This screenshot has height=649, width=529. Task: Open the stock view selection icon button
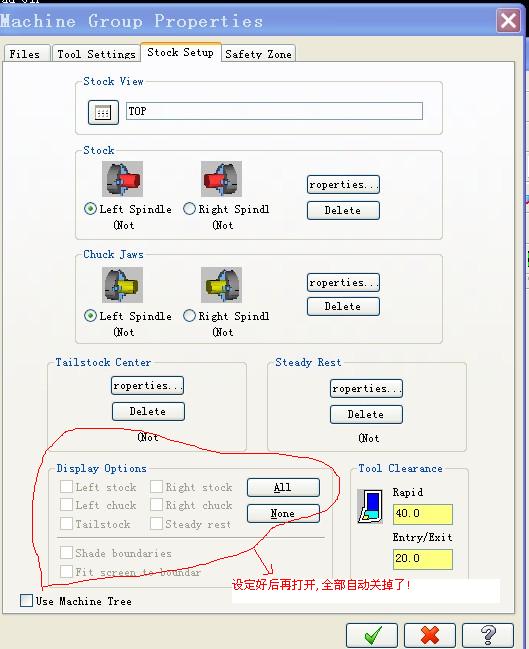click(103, 112)
